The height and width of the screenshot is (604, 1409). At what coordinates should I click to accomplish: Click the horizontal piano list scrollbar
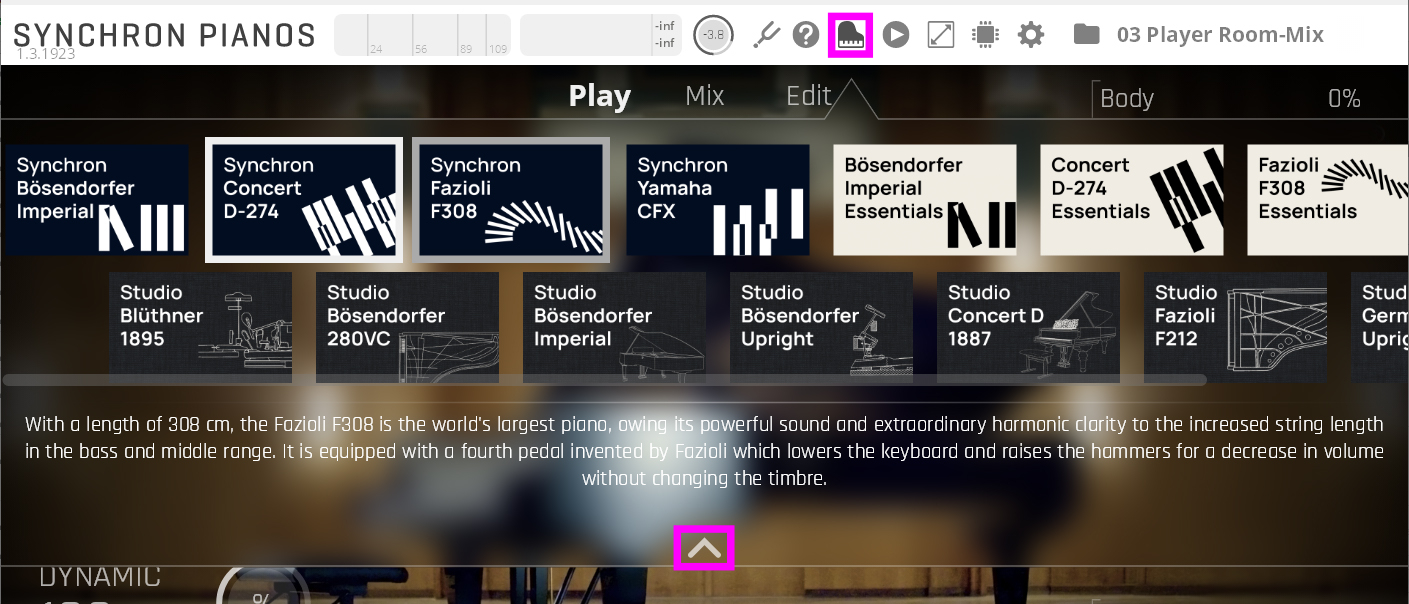point(605,380)
